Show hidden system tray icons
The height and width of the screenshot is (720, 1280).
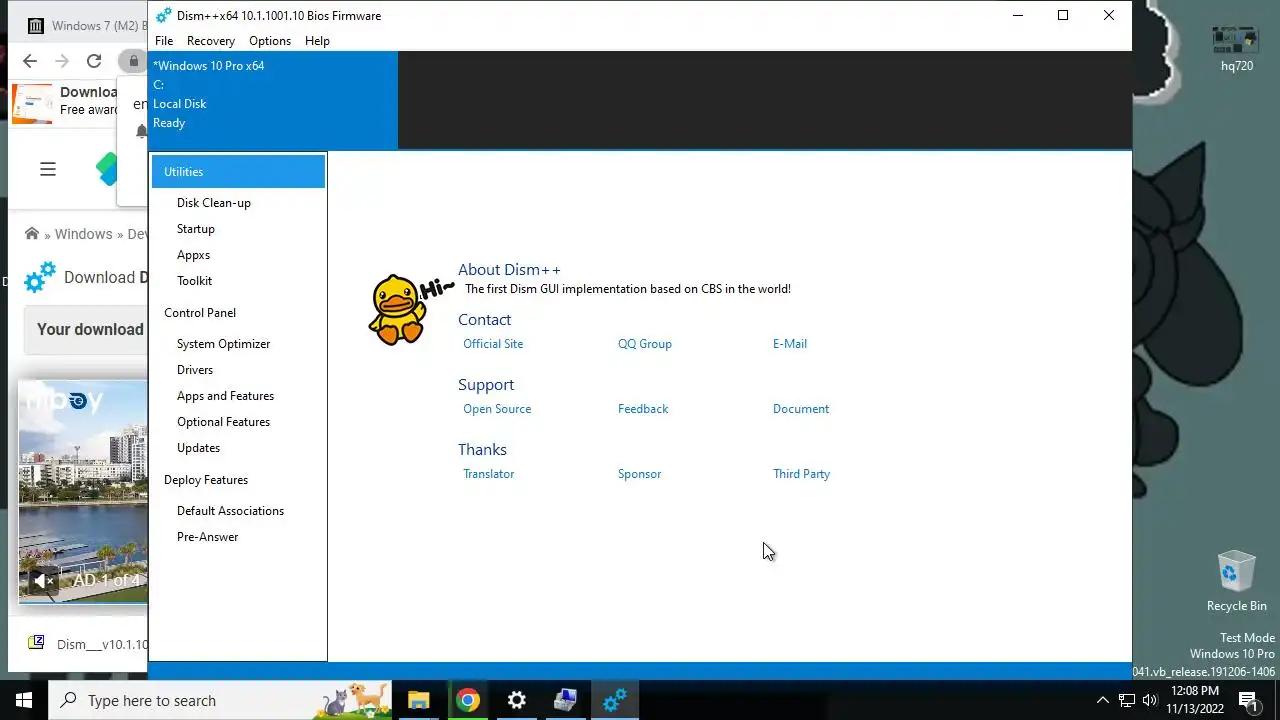tap(1102, 700)
